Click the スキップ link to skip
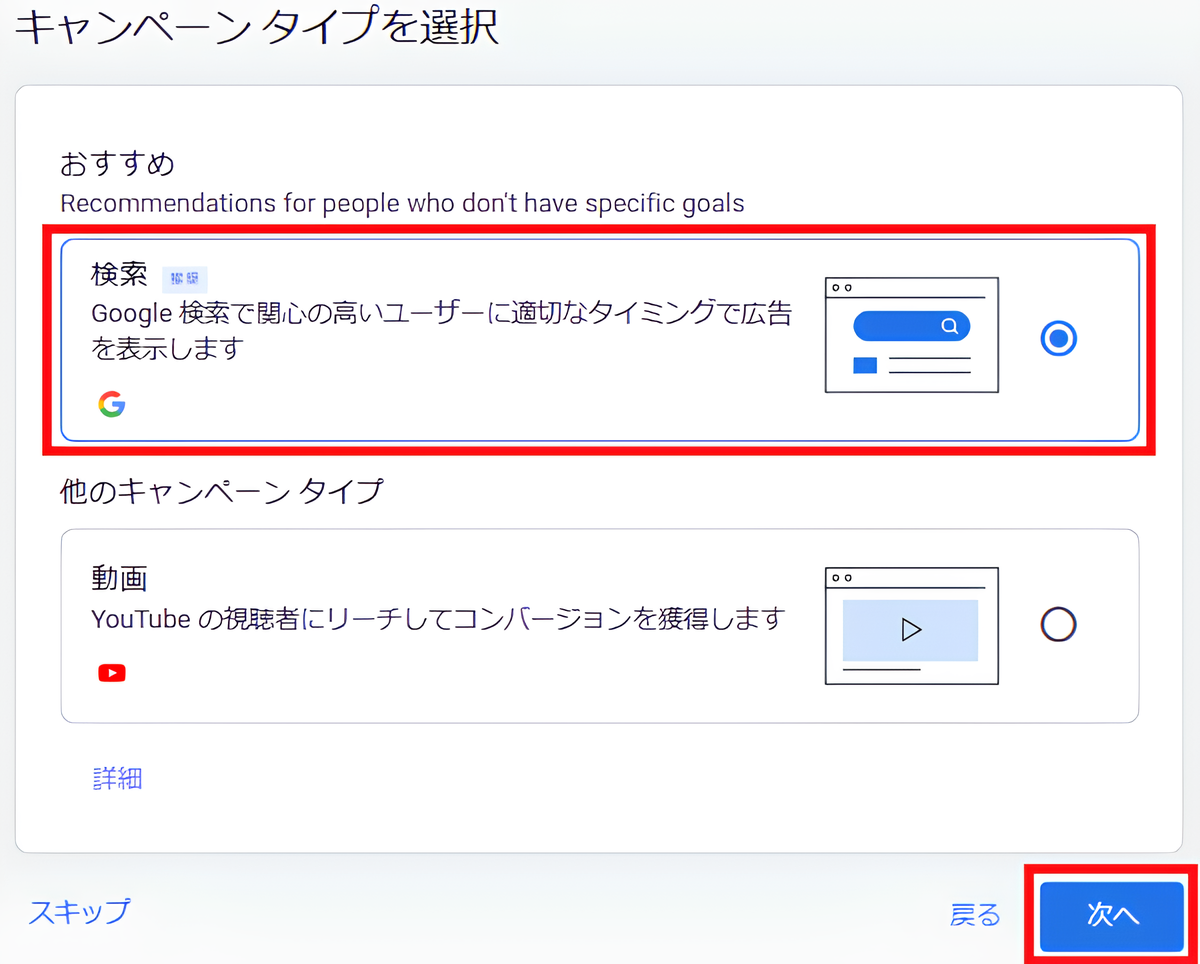This screenshot has height=964, width=1200. pyautogui.click(x=79, y=911)
